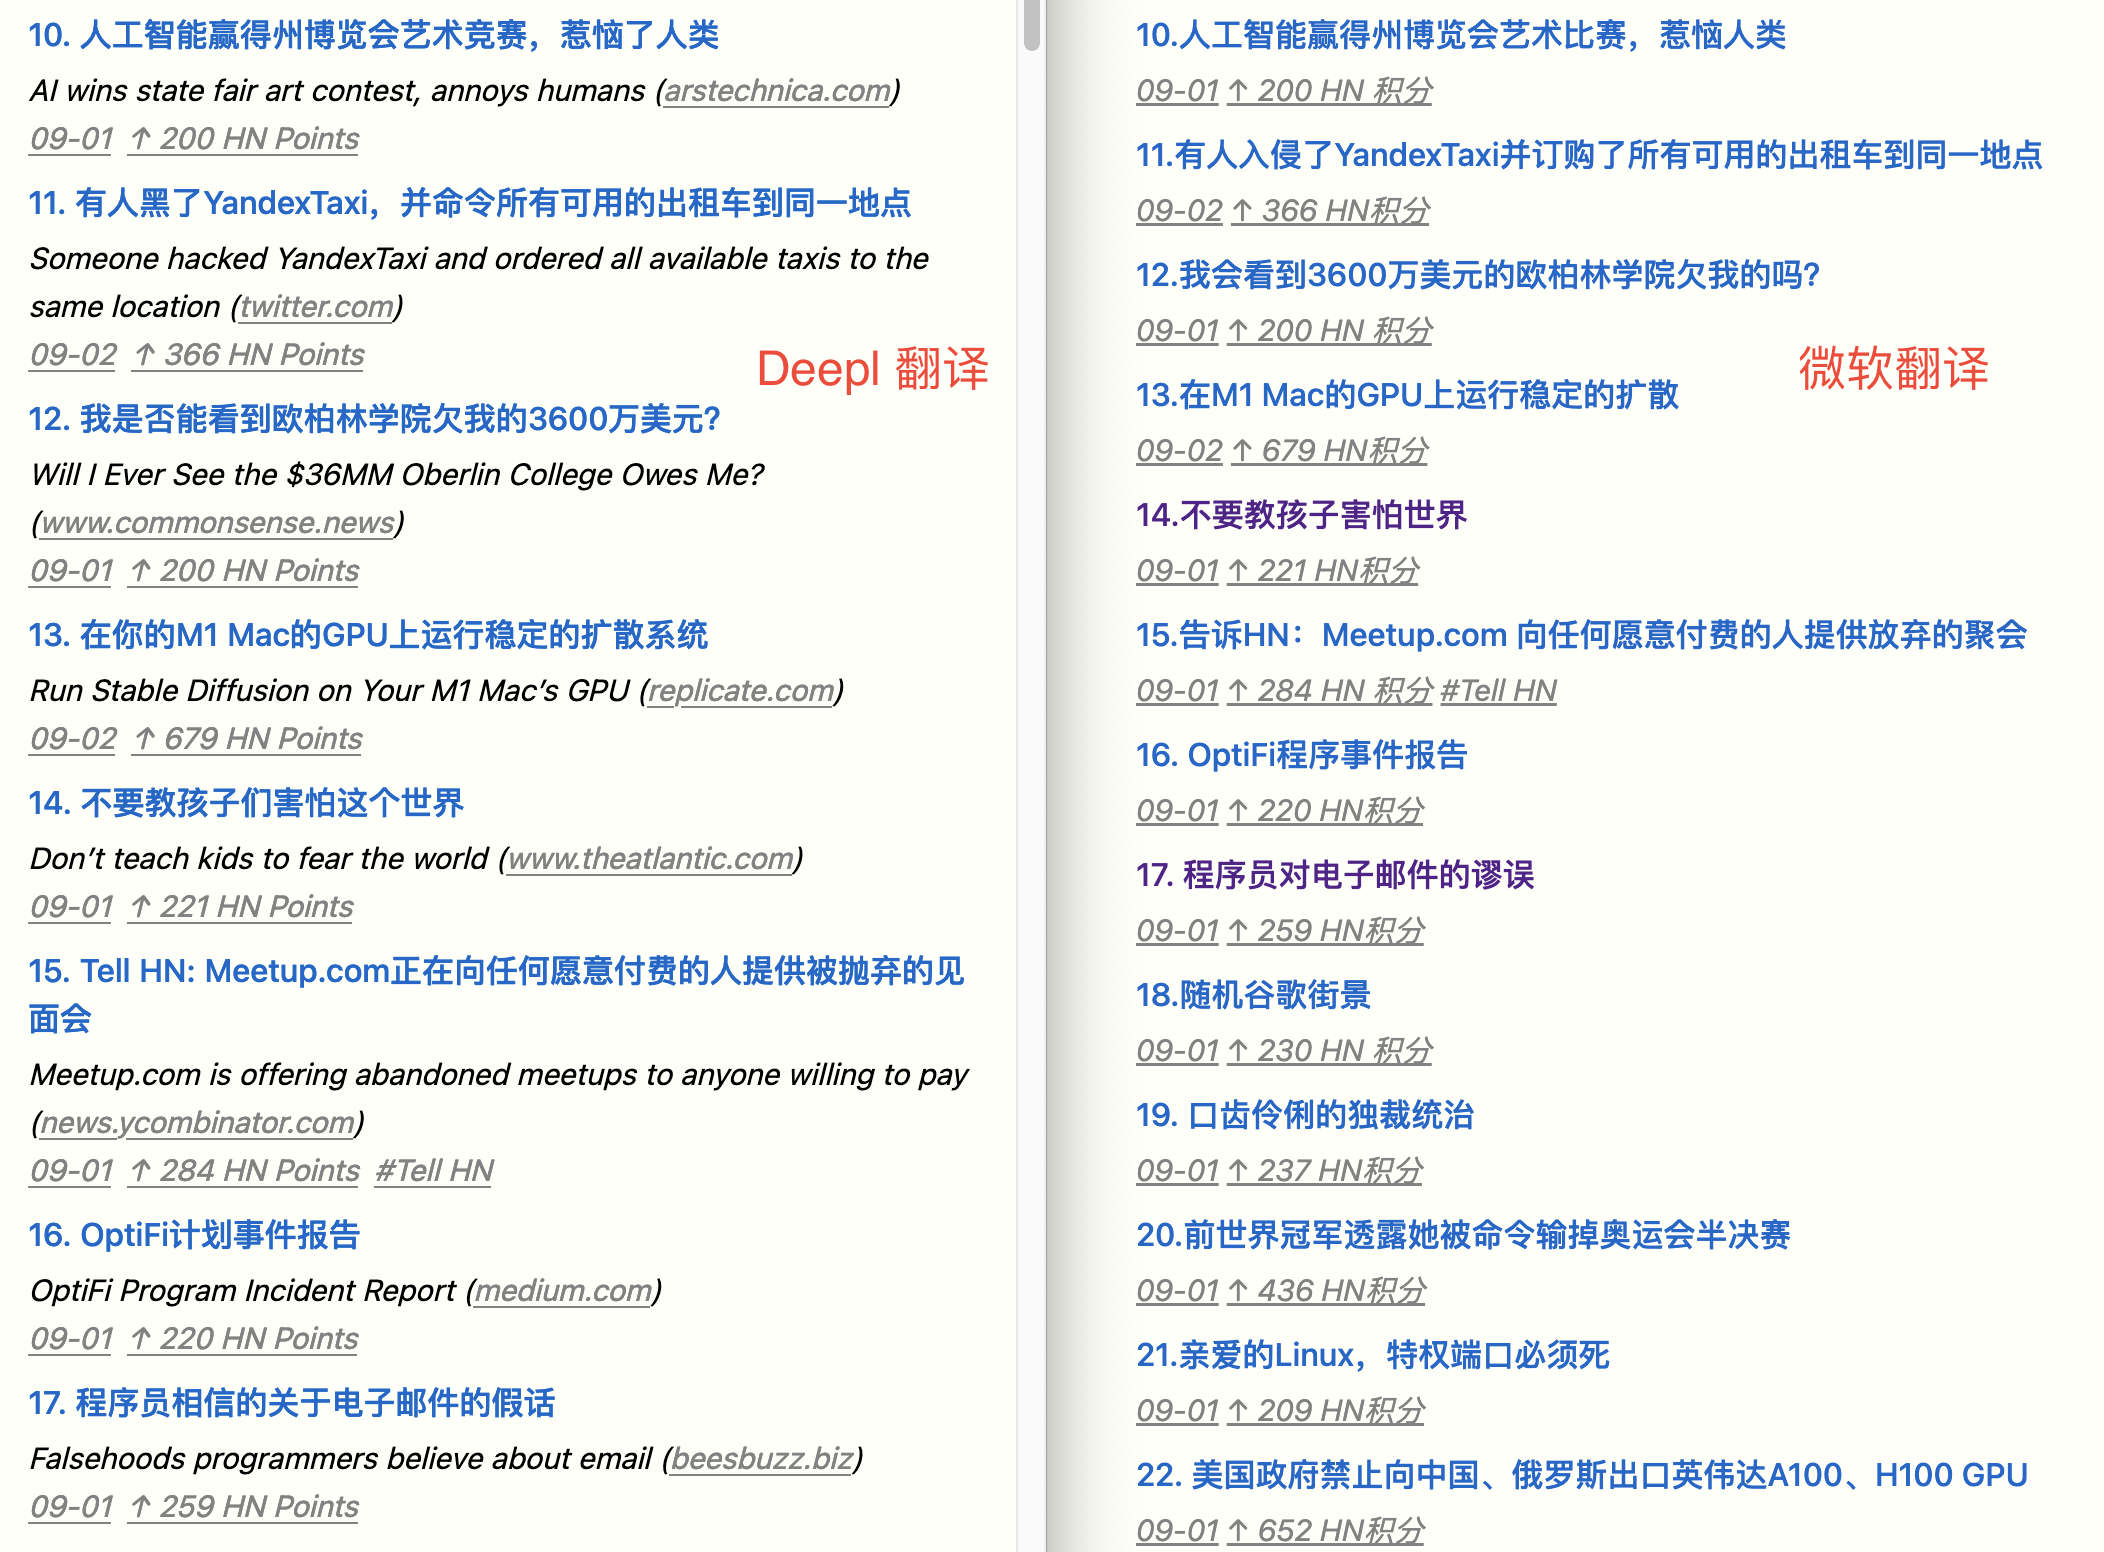Click '220 HN Points' in left pane
The height and width of the screenshot is (1552, 2104).
[243, 1339]
